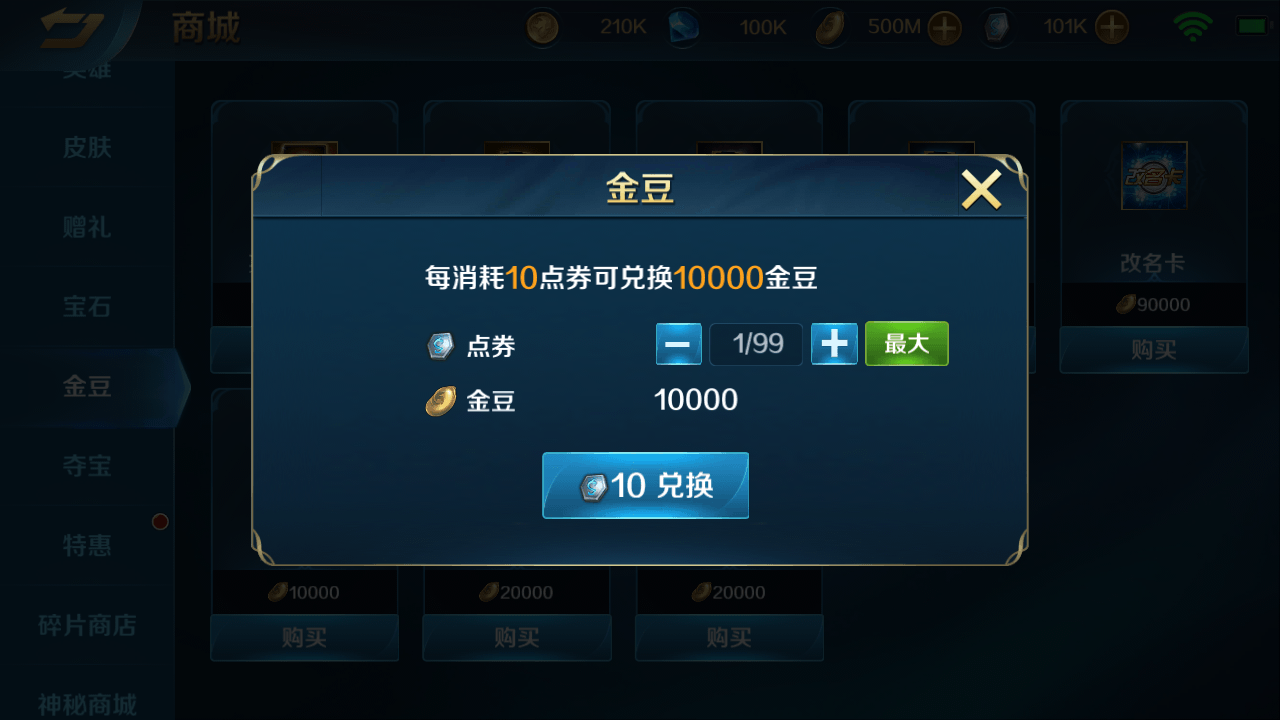Open the 夺宝 sidebar tab
Viewport: 1280px width, 720px height.
87,466
